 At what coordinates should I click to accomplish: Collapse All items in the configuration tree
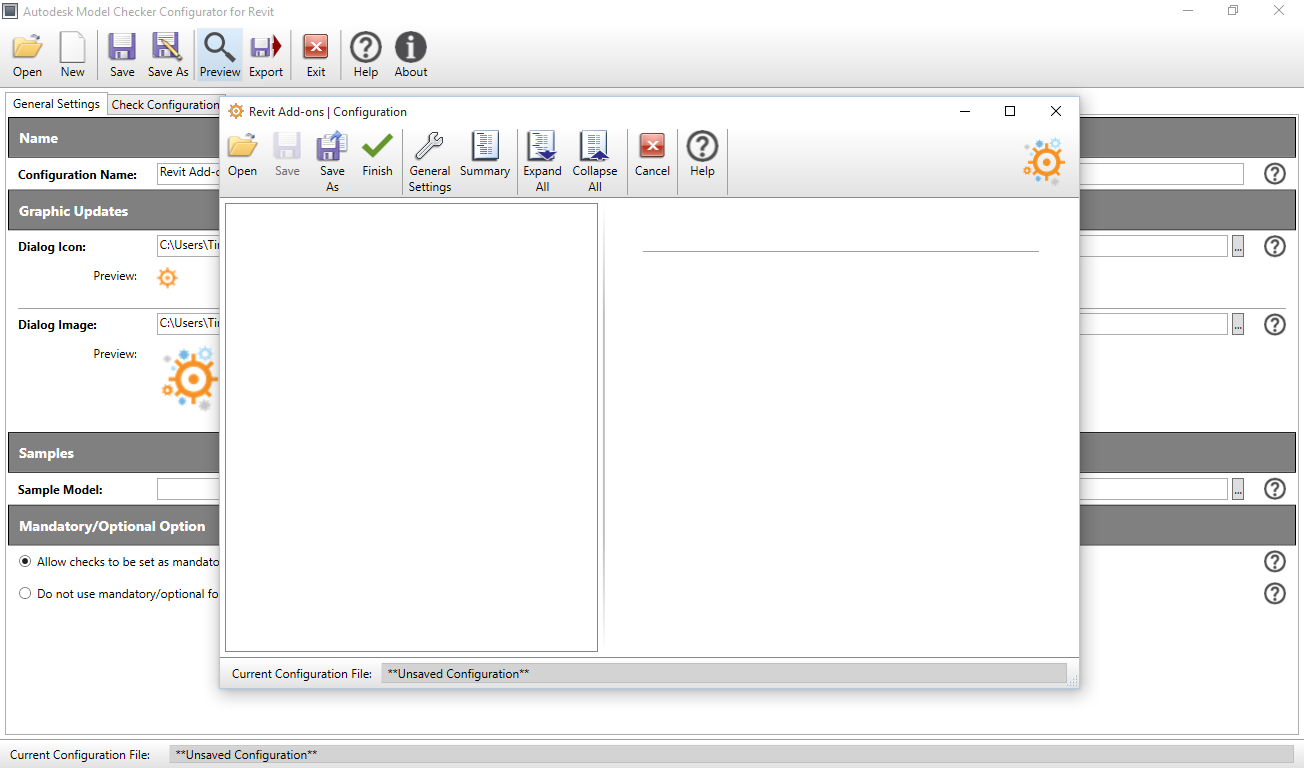[x=594, y=158]
